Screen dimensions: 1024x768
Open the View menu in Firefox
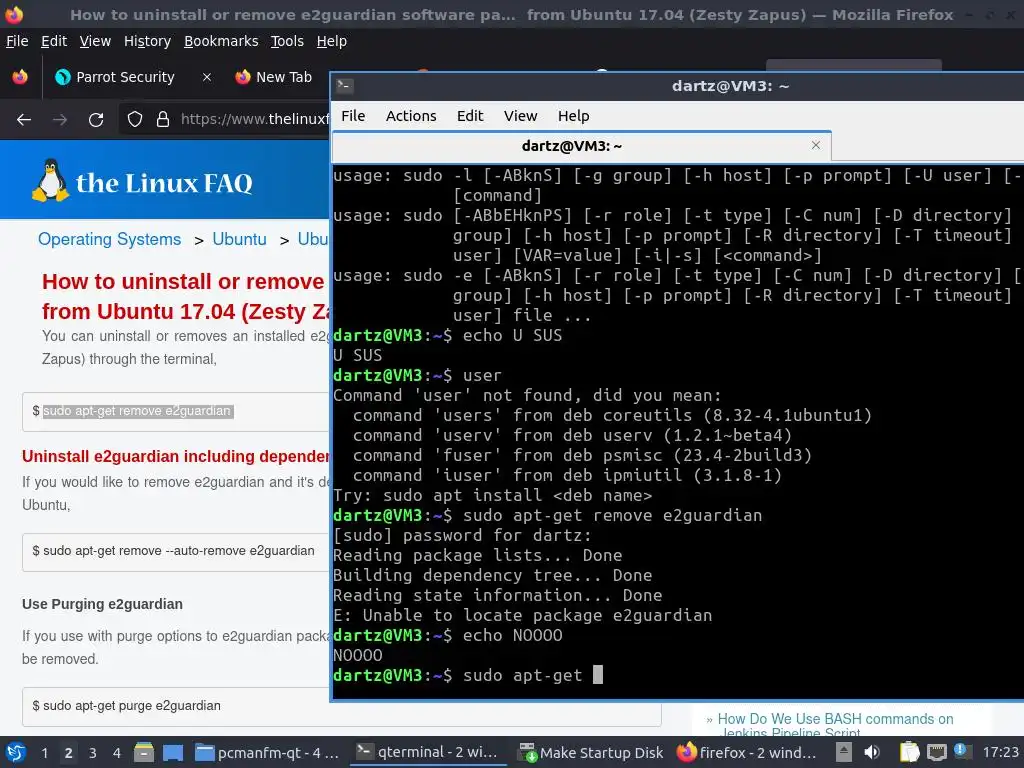click(x=95, y=41)
